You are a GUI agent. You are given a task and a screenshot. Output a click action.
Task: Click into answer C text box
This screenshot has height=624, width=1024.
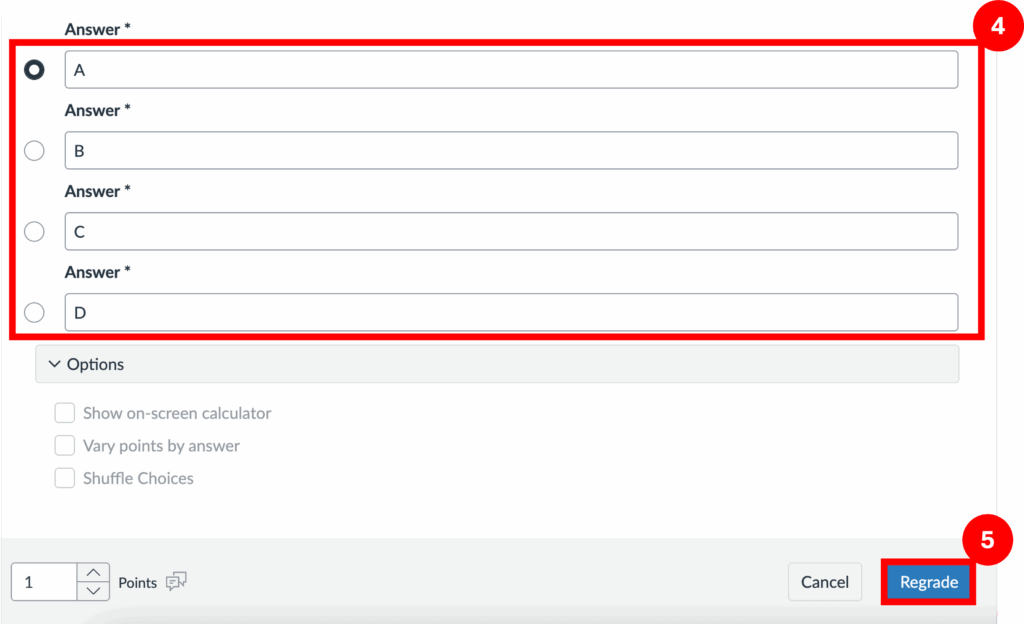(510, 232)
